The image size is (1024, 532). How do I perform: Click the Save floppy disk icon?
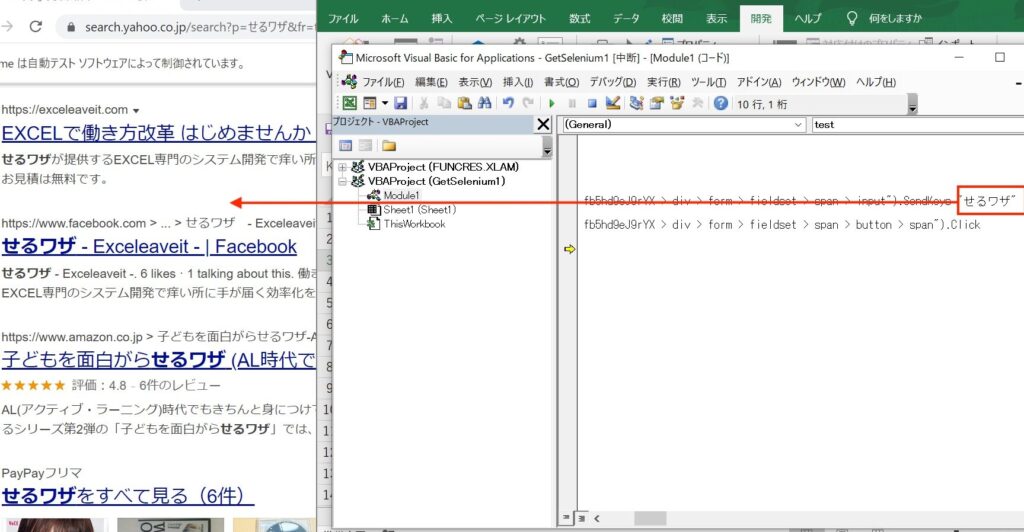pyautogui.click(x=400, y=103)
